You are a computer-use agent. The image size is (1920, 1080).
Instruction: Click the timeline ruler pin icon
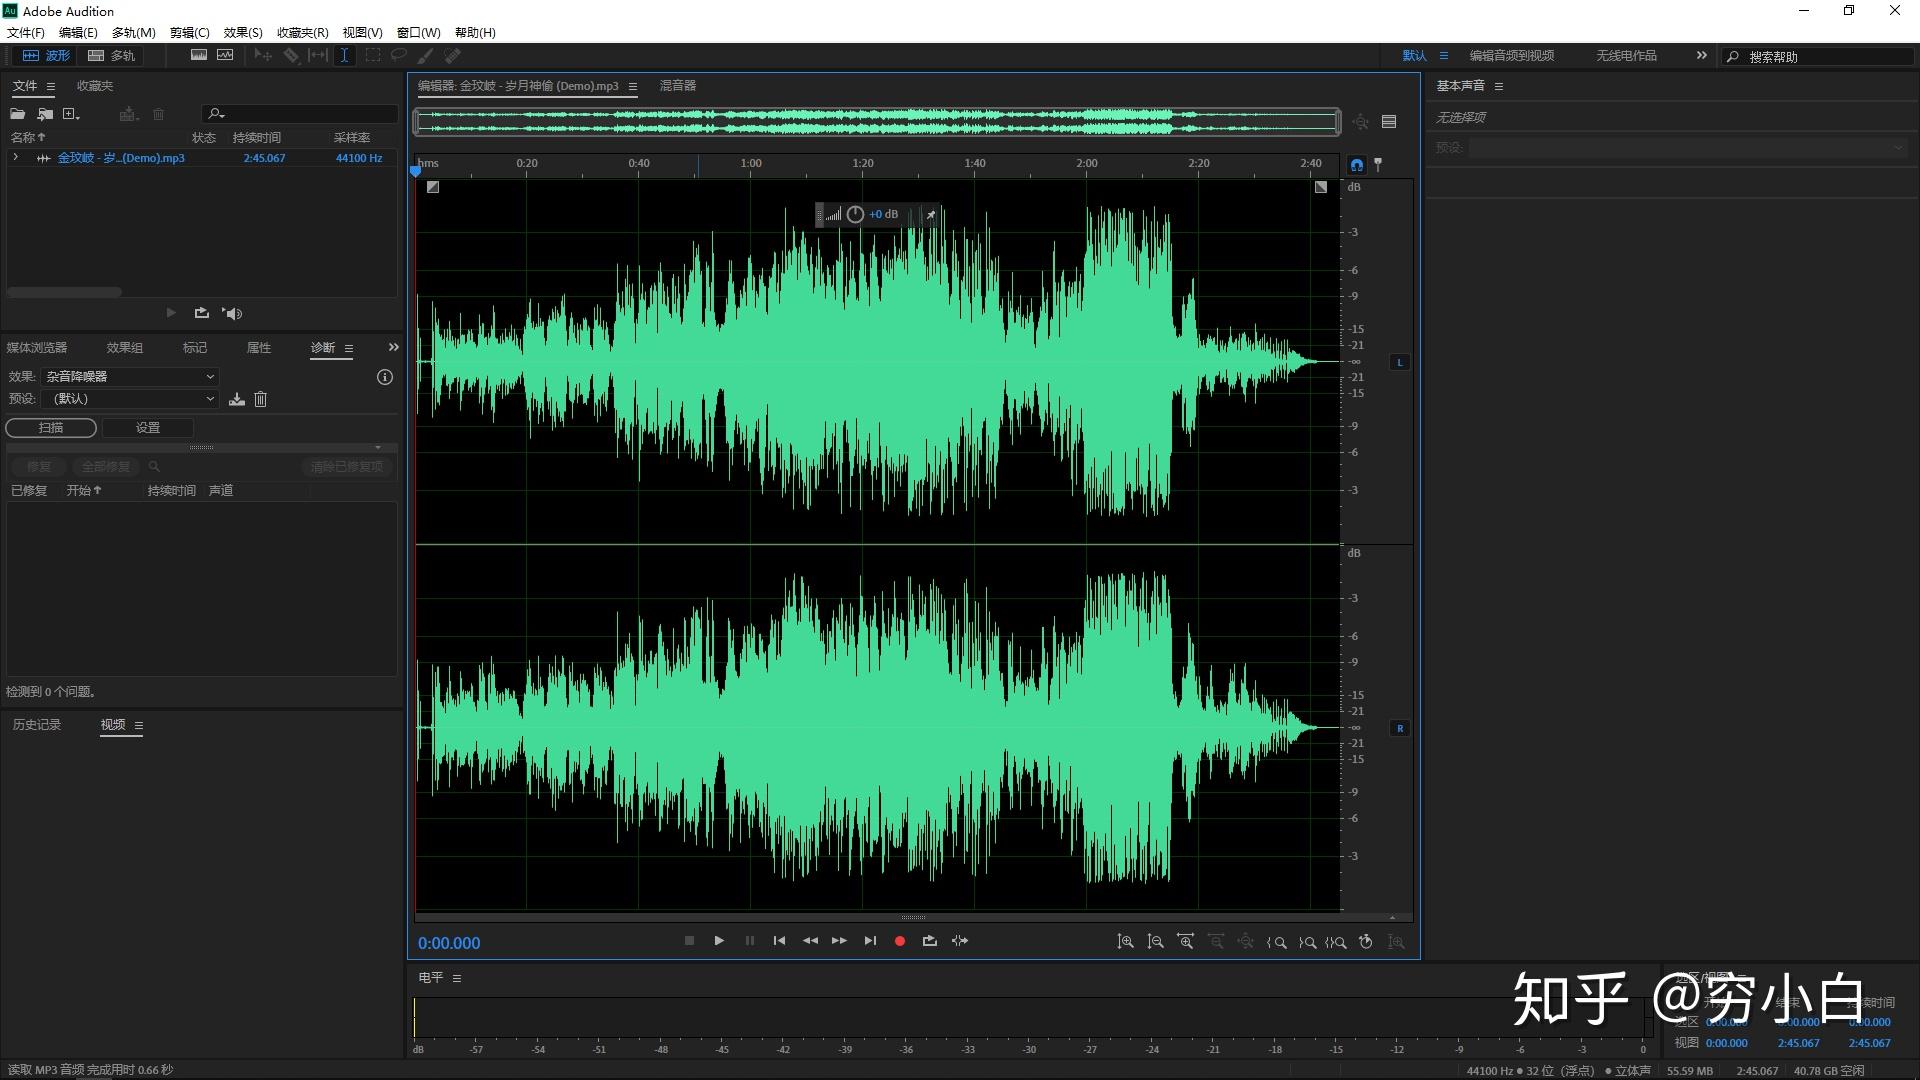1378,164
